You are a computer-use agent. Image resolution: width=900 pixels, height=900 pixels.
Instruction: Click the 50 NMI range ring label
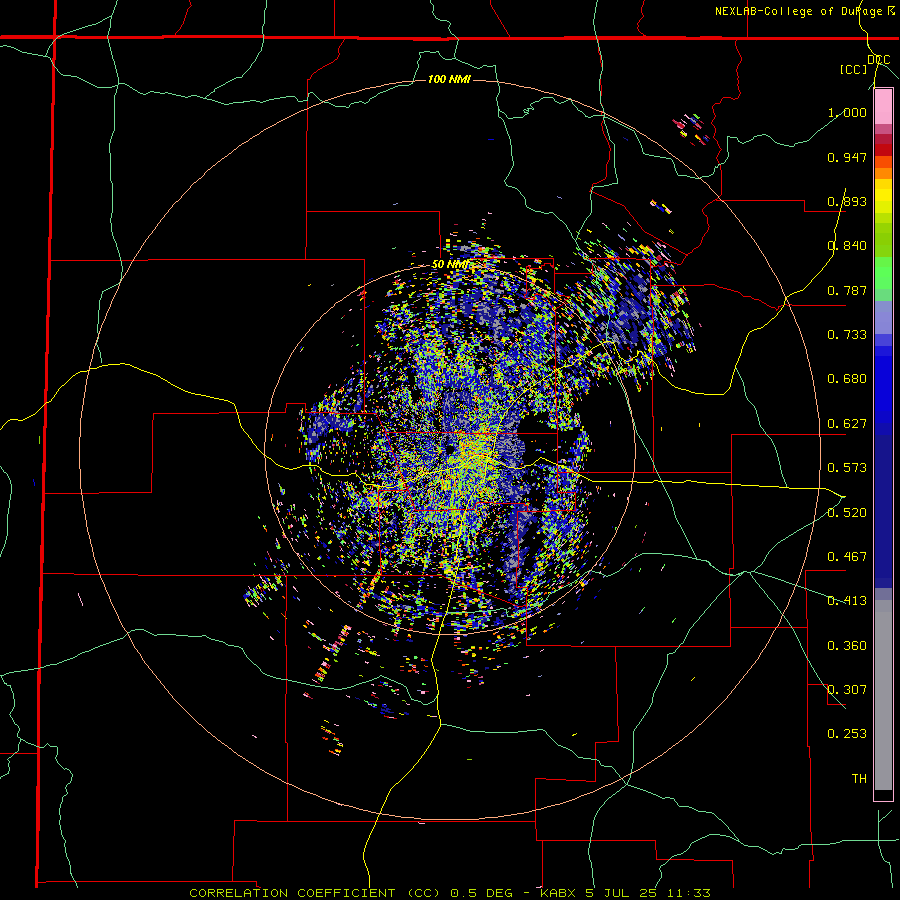click(x=450, y=265)
